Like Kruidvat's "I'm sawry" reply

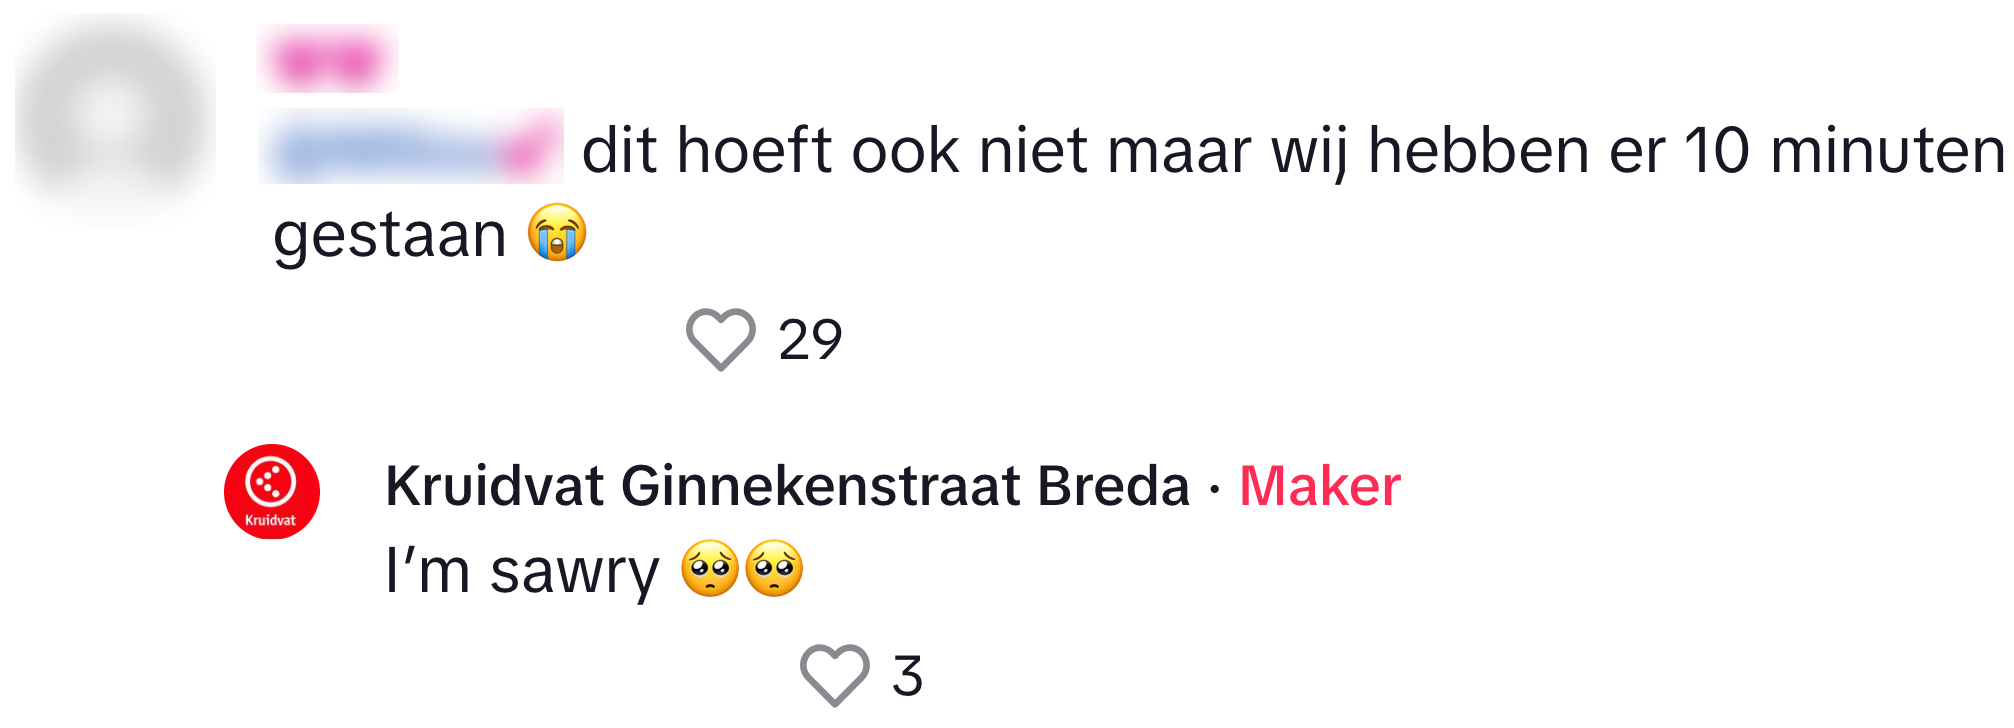[x=834, y=675]
